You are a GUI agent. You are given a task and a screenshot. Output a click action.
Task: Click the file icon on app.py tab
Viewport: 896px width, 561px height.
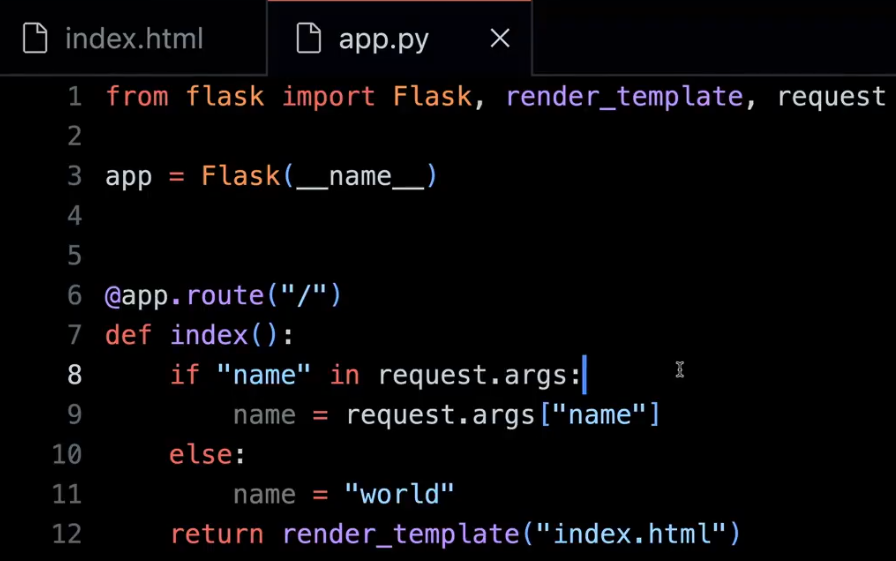point(310,39)
